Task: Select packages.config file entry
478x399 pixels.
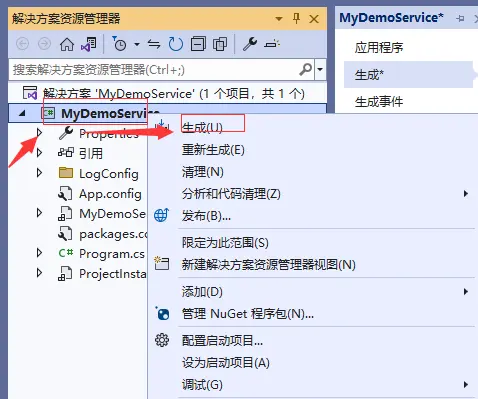Action: click(x=113, y=234)
